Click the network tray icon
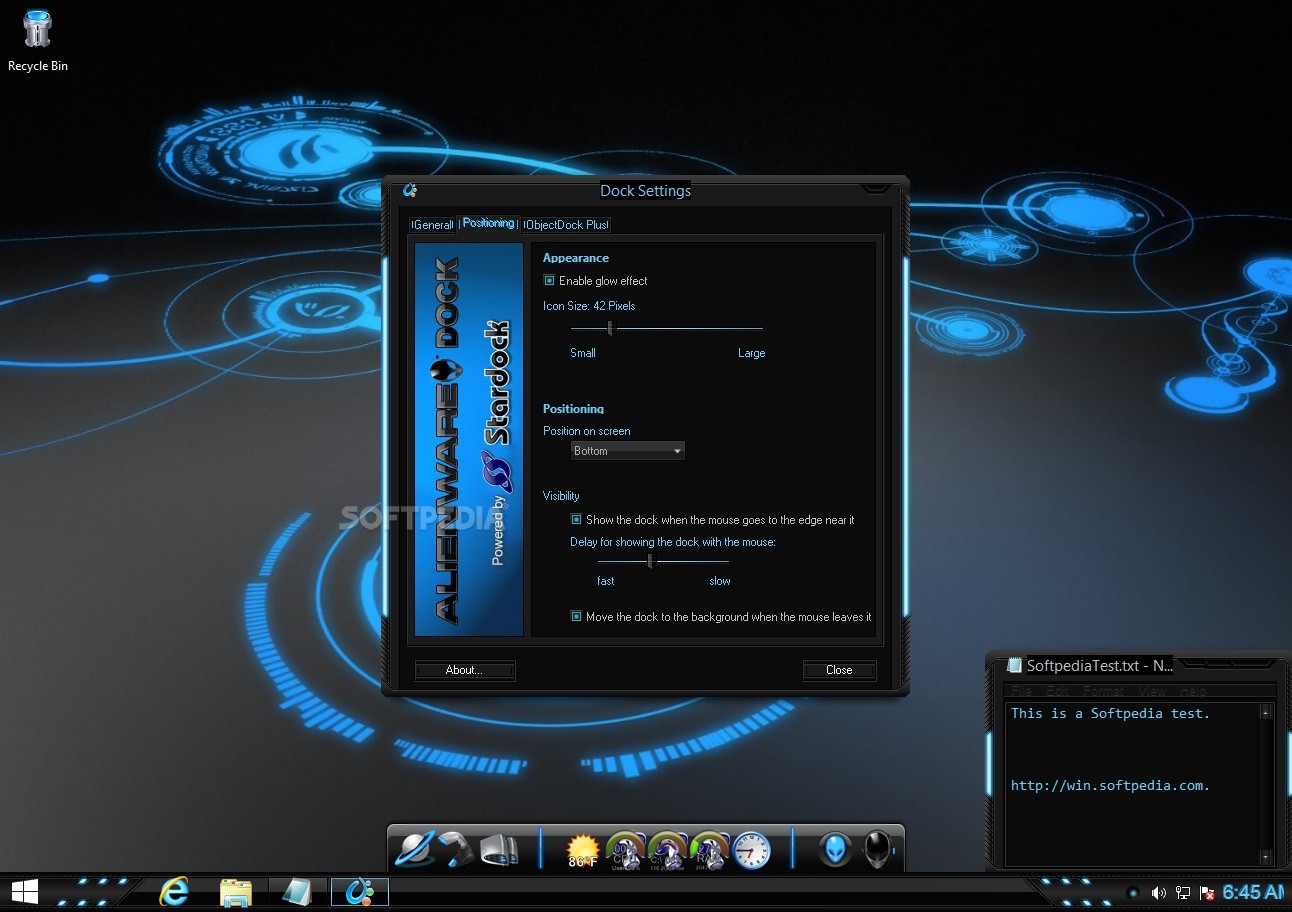The height and width of the screenshot is (912, 1292). (1182, 893)
